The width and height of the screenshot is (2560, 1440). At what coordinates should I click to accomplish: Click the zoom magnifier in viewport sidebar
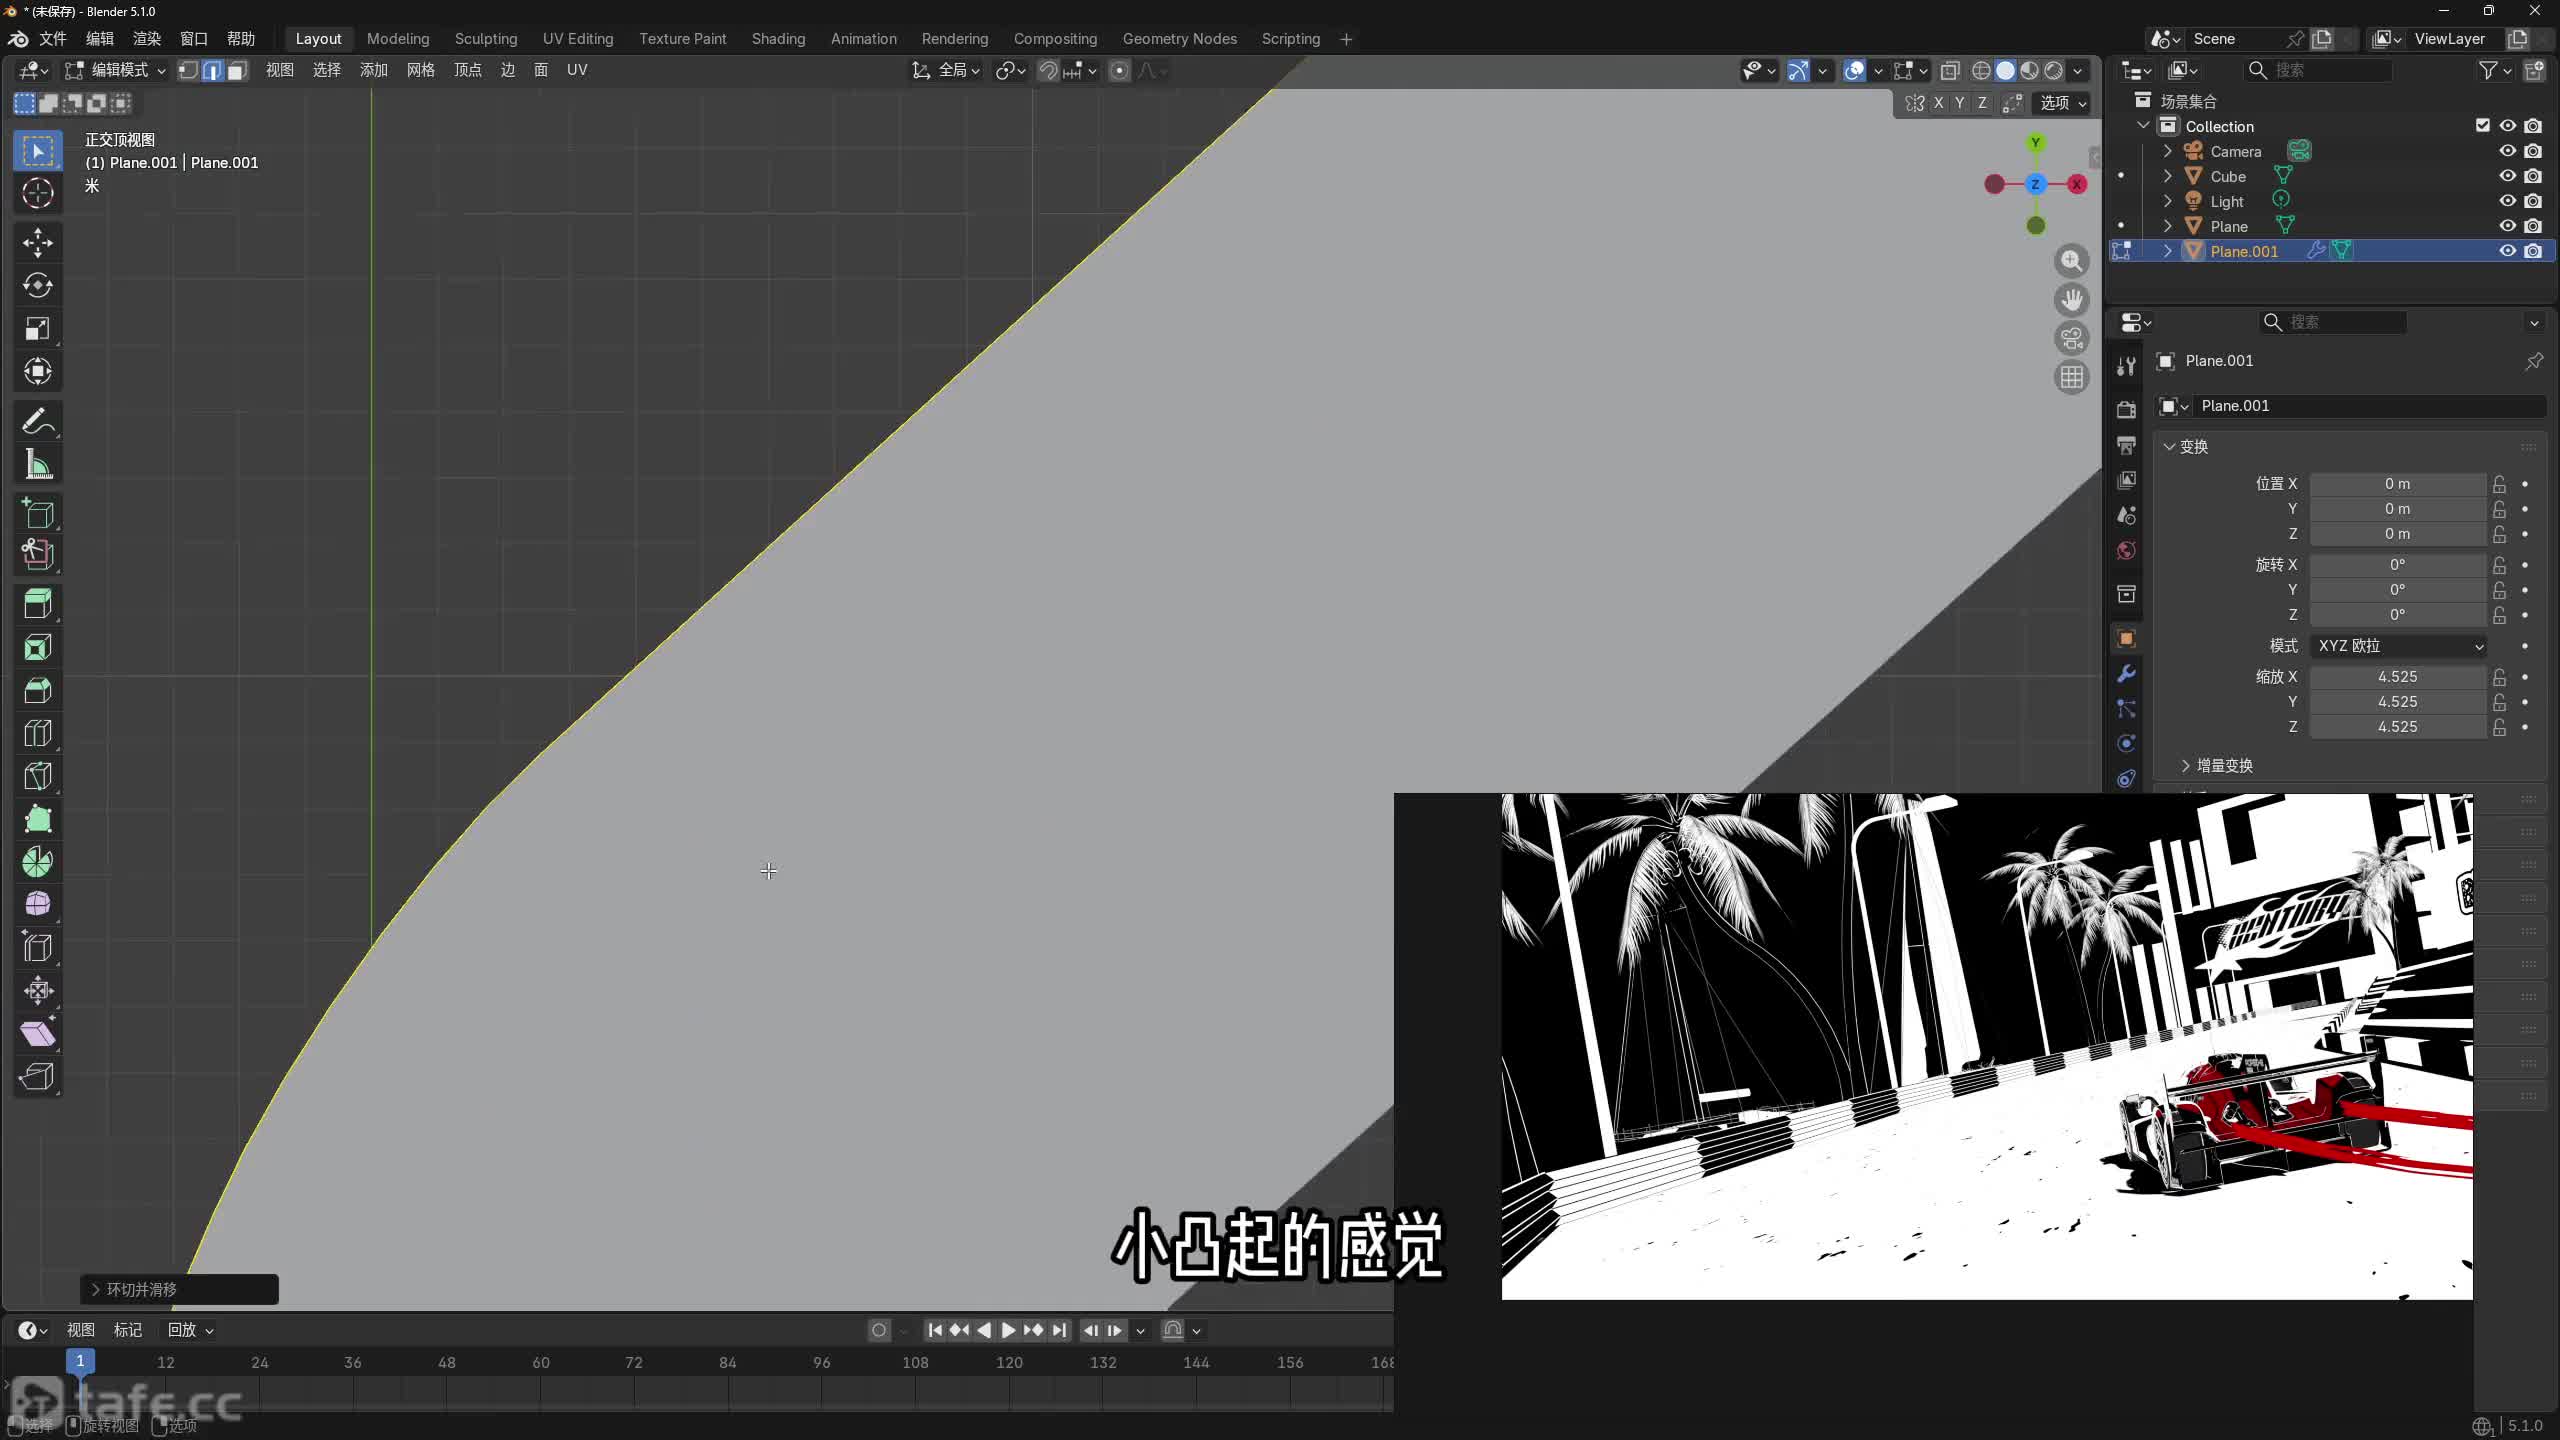point(2072,261)
